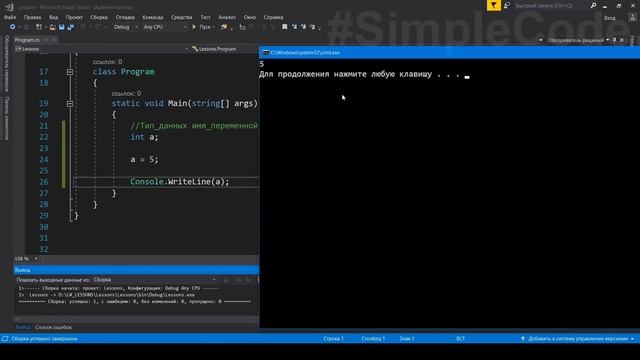Click the code line 'a = 5;'
The height and width of the screenshot is (360, 640).
[x=144, y=160]
